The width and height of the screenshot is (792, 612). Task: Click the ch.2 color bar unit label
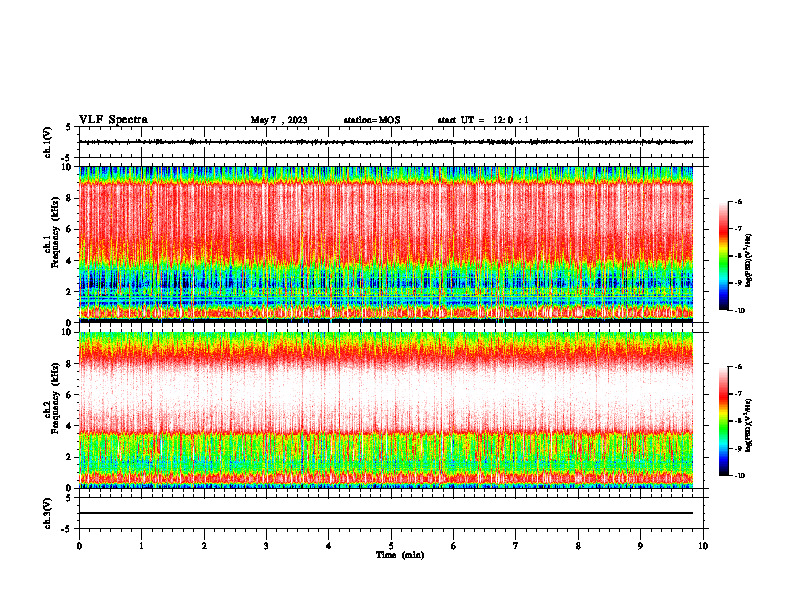click(x=749, y=426)
